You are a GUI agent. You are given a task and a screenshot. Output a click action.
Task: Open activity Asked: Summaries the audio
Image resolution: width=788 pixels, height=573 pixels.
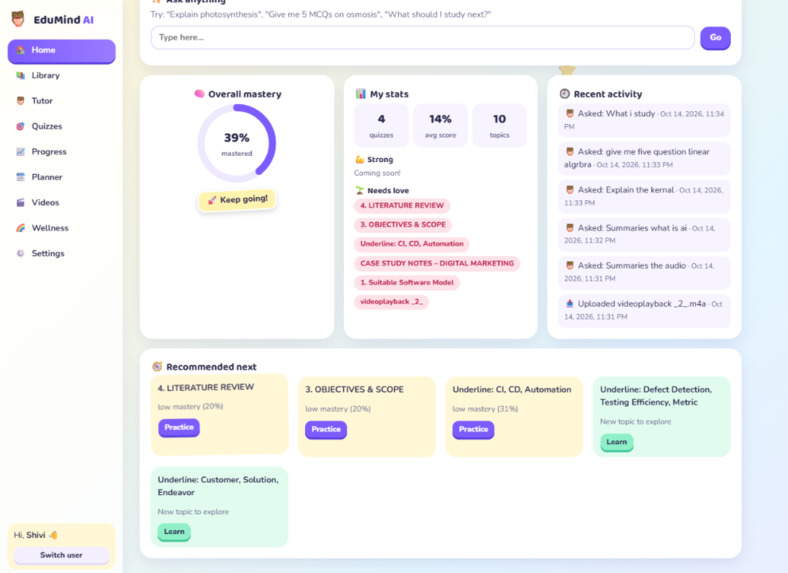click(644, 272)
